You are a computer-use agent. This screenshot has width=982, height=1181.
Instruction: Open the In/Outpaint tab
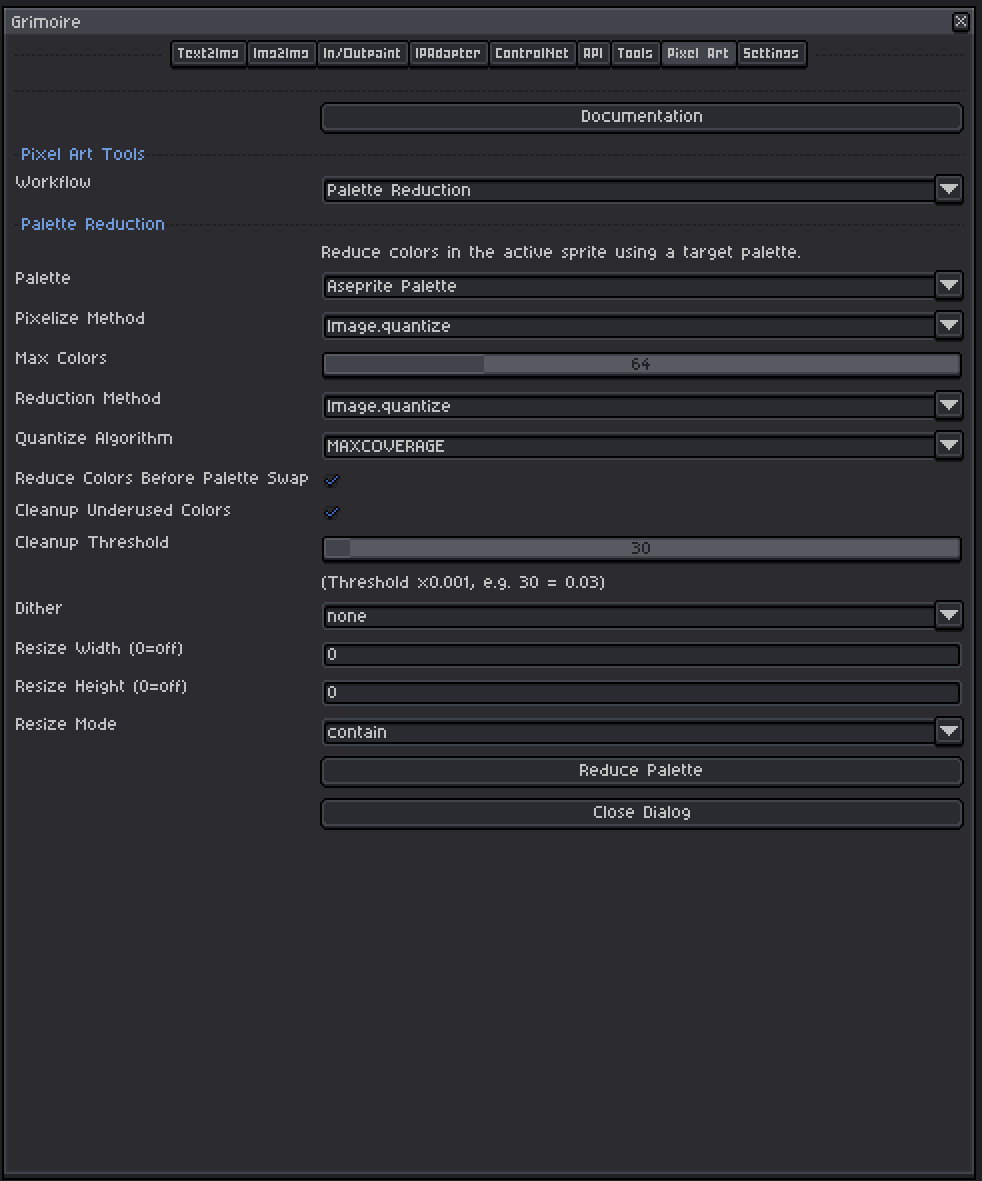(x=362, y=53)
